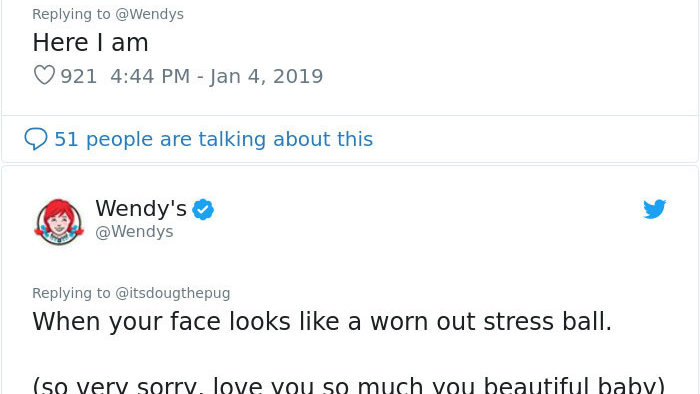Click the Wendy's display name
This screenshot has height=394, width=700.
click(x=141, y=208)
